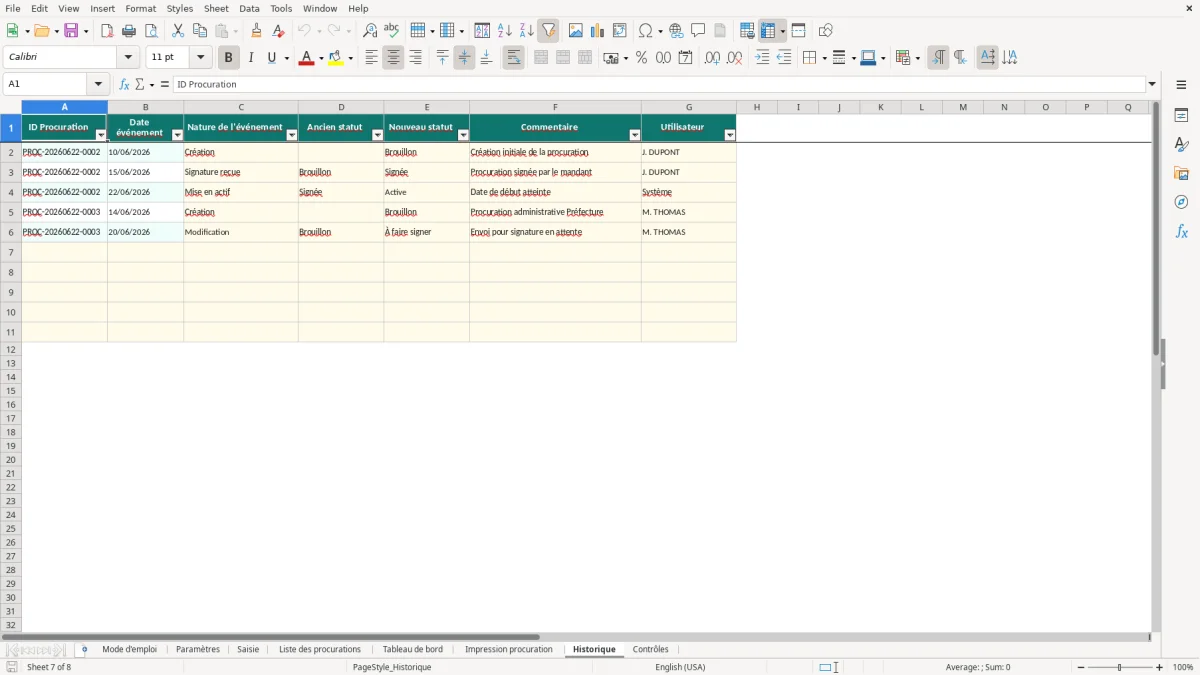
Task: Open the sidebar Gallery panel
Action: tap(1181, 173)
